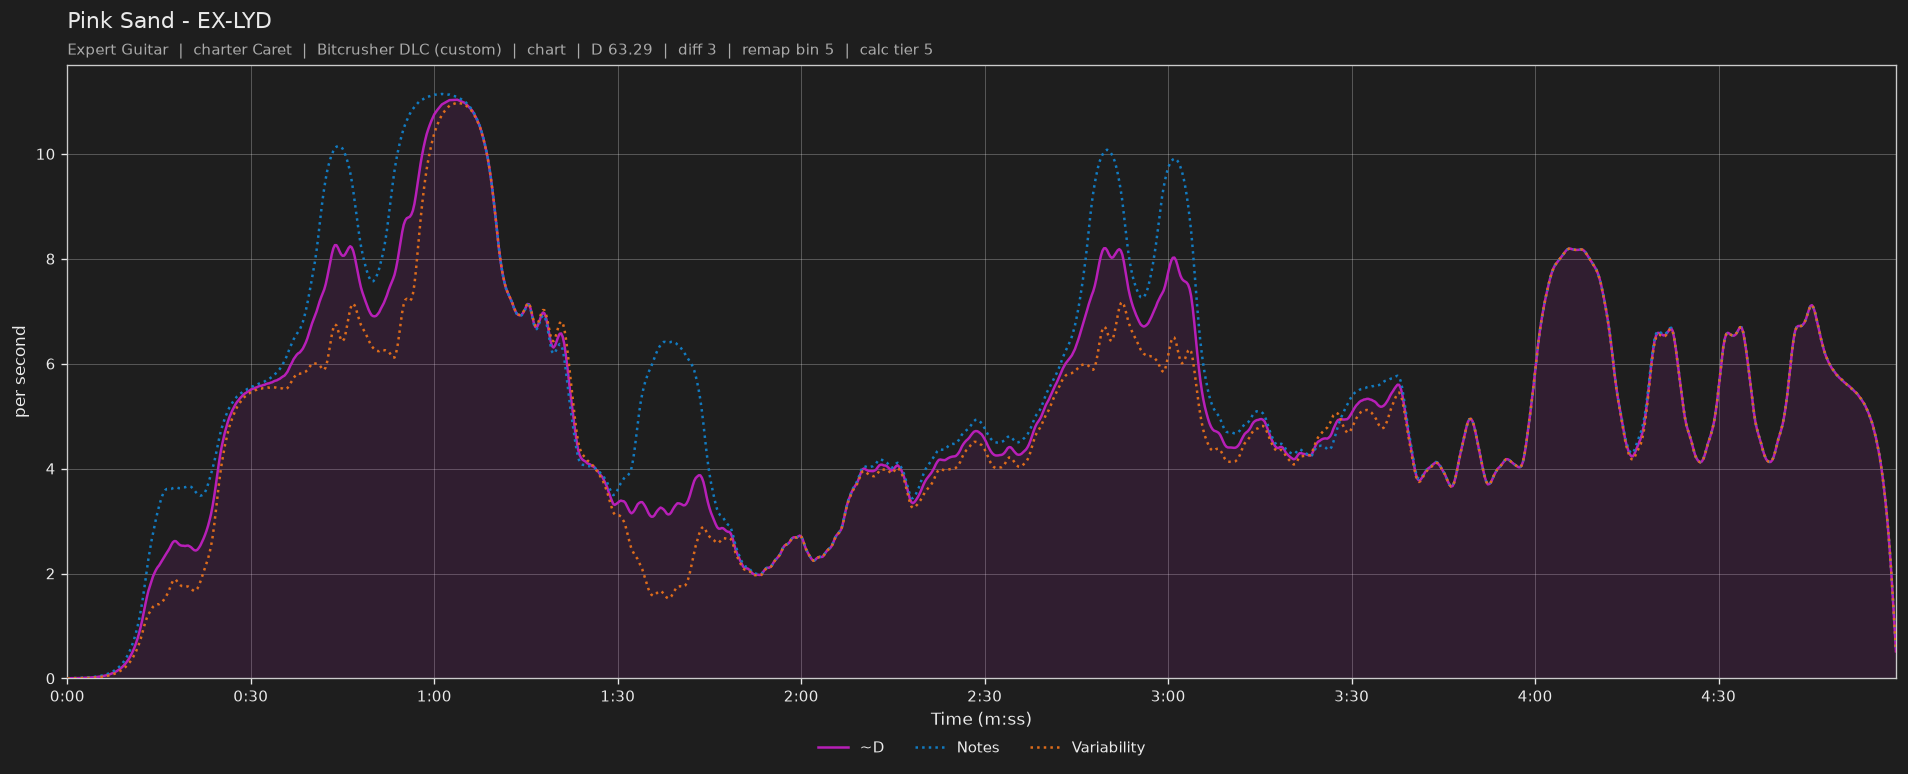Click the 'per second' y-axis label
Screen dimensions: 1908x774
click(20, 372)
